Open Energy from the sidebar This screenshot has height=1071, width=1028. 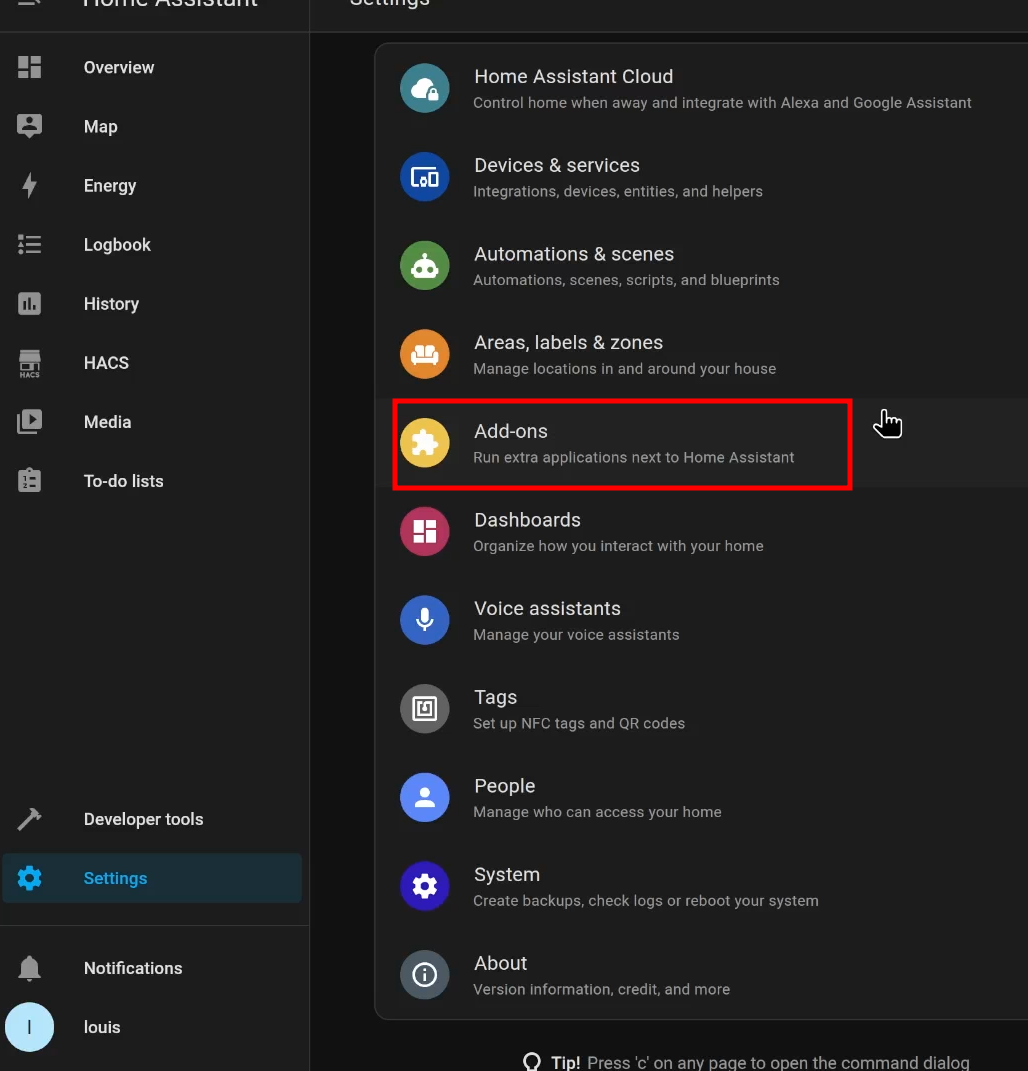(x=110, y=186)
